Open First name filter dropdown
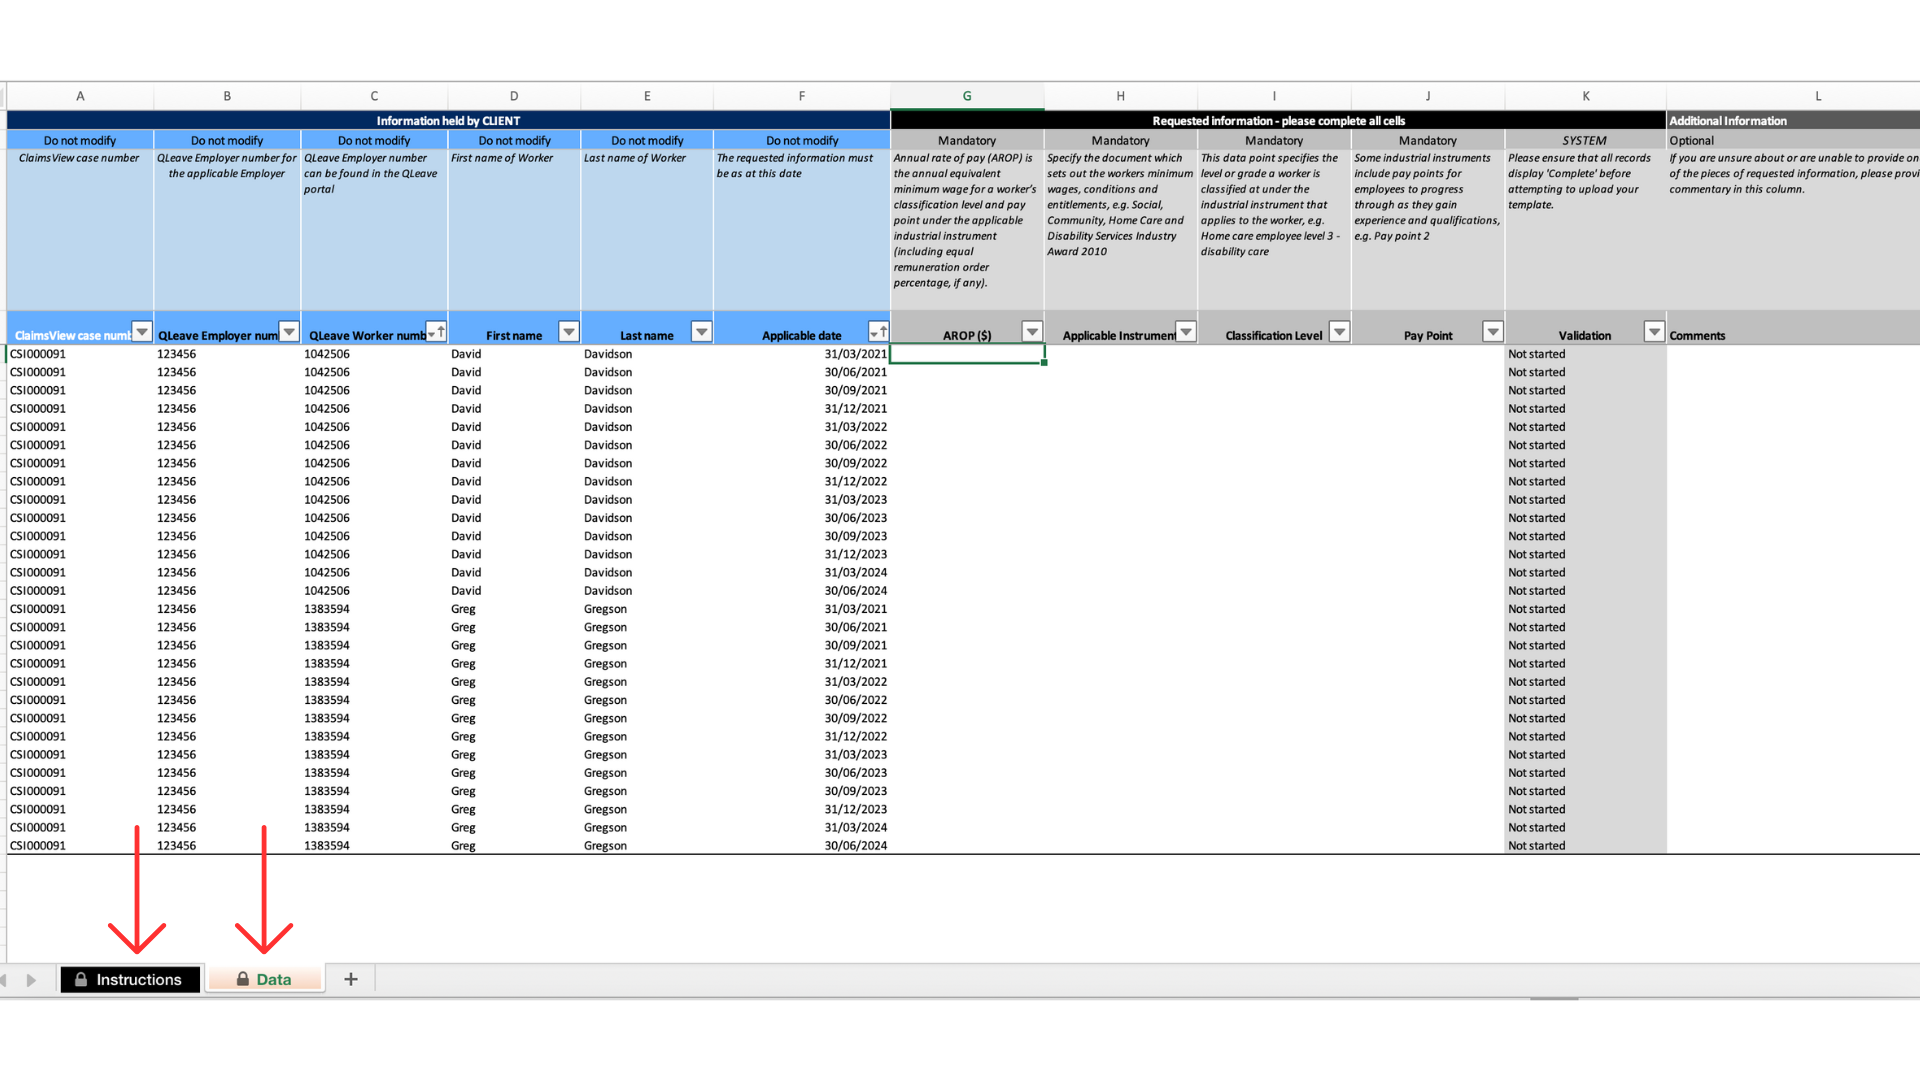This screenshot has width=1920, height=1080. (569, 332)
